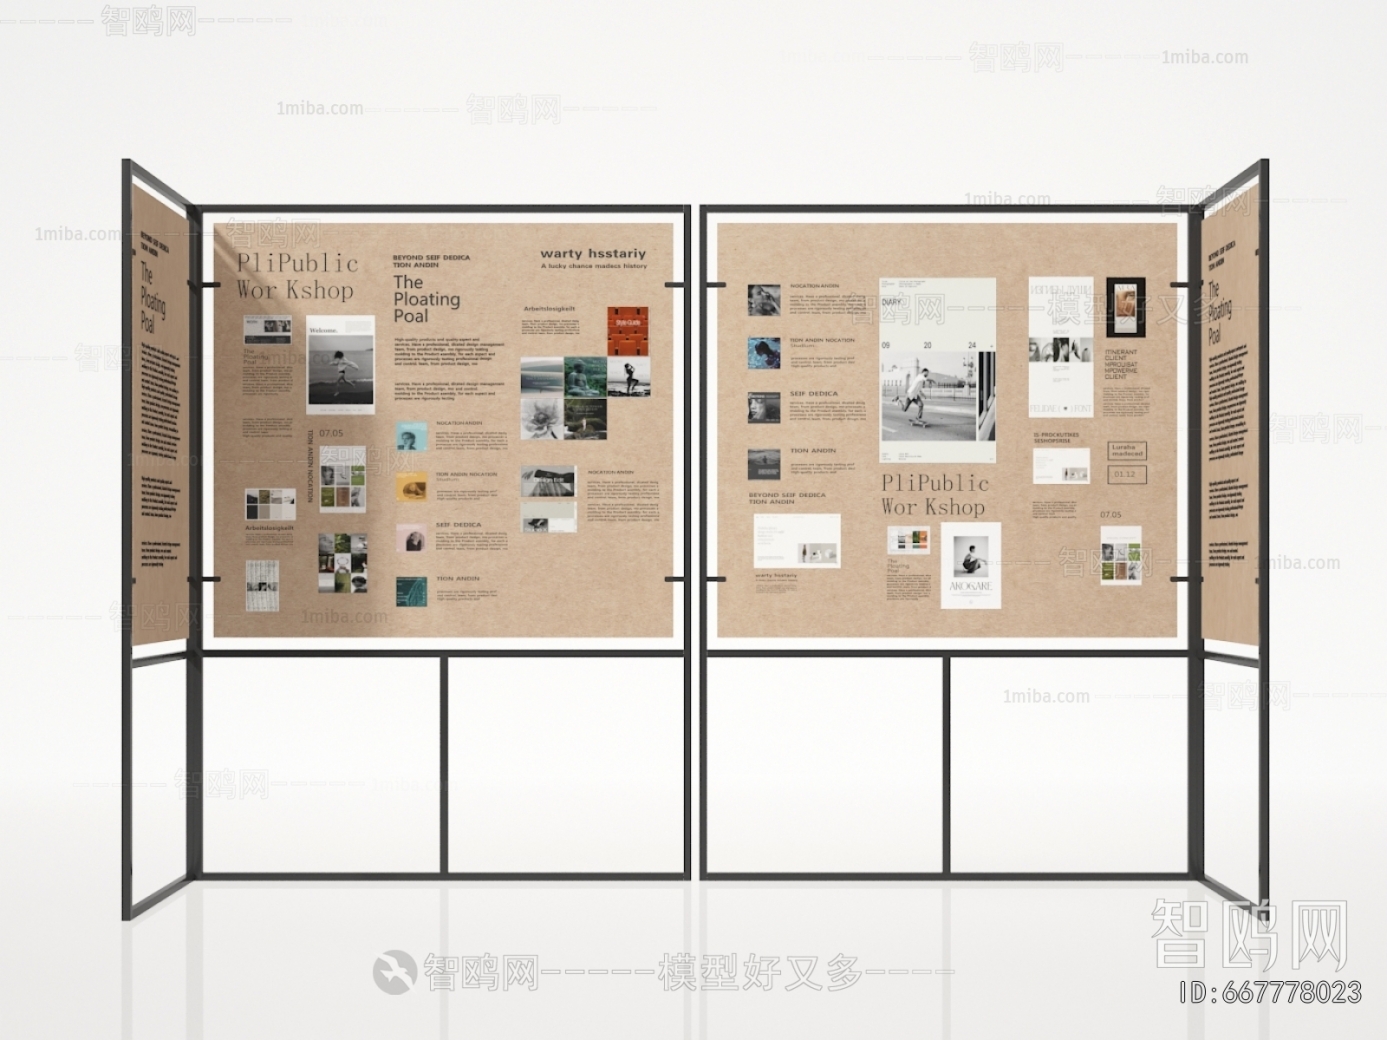
Task: Click the skateboarder DIARY poster
Action: click(x=937, y=371)
